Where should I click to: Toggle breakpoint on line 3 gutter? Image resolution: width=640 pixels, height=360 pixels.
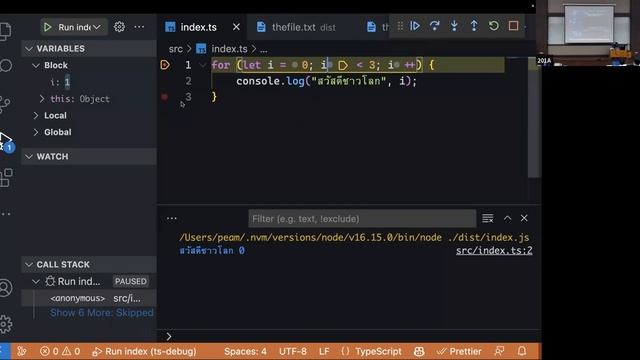[x=164, y=97]
